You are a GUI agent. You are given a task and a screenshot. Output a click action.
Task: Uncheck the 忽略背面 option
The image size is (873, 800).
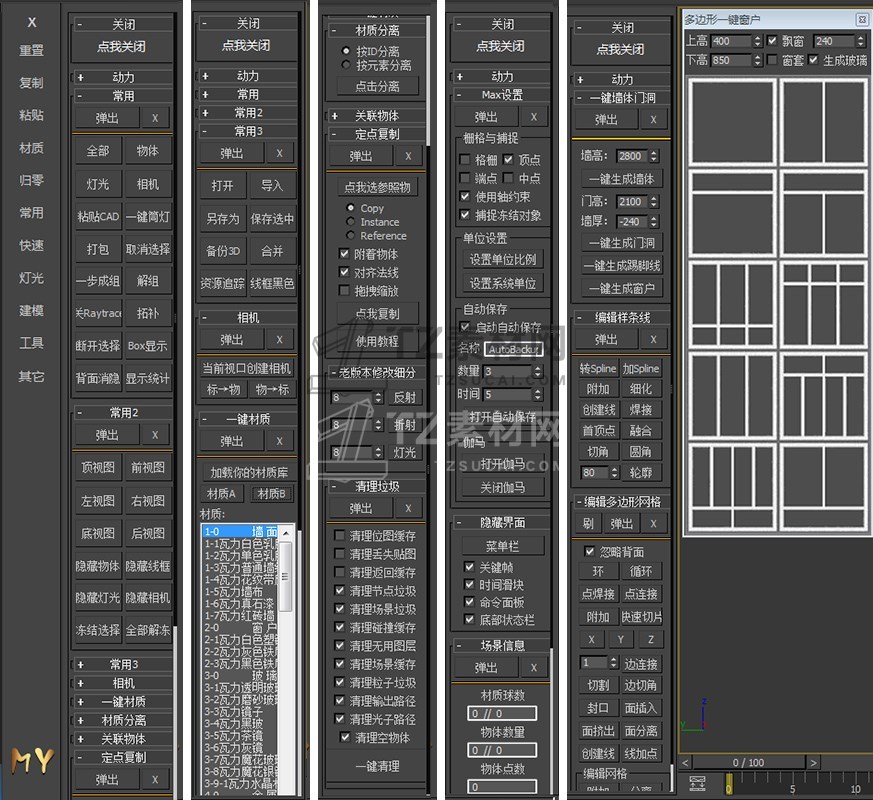589,551
